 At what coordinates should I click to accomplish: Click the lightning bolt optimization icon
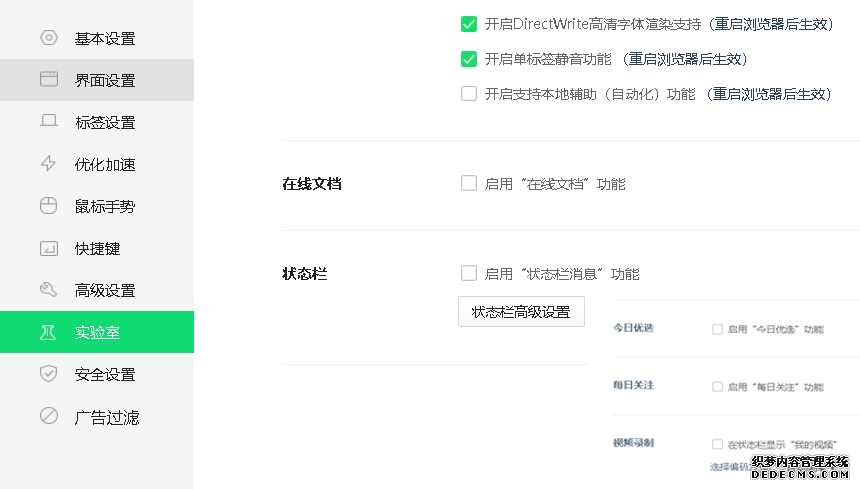click(x=49, y=164)
